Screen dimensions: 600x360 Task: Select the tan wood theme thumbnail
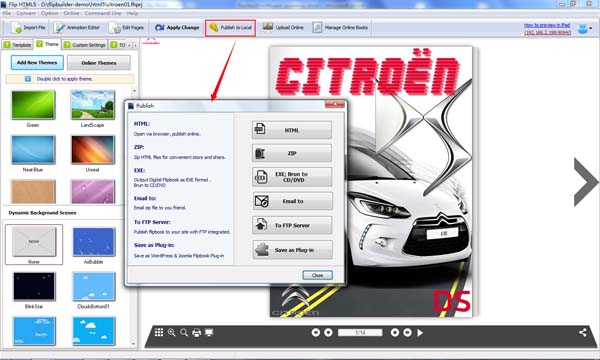point(33,191)
